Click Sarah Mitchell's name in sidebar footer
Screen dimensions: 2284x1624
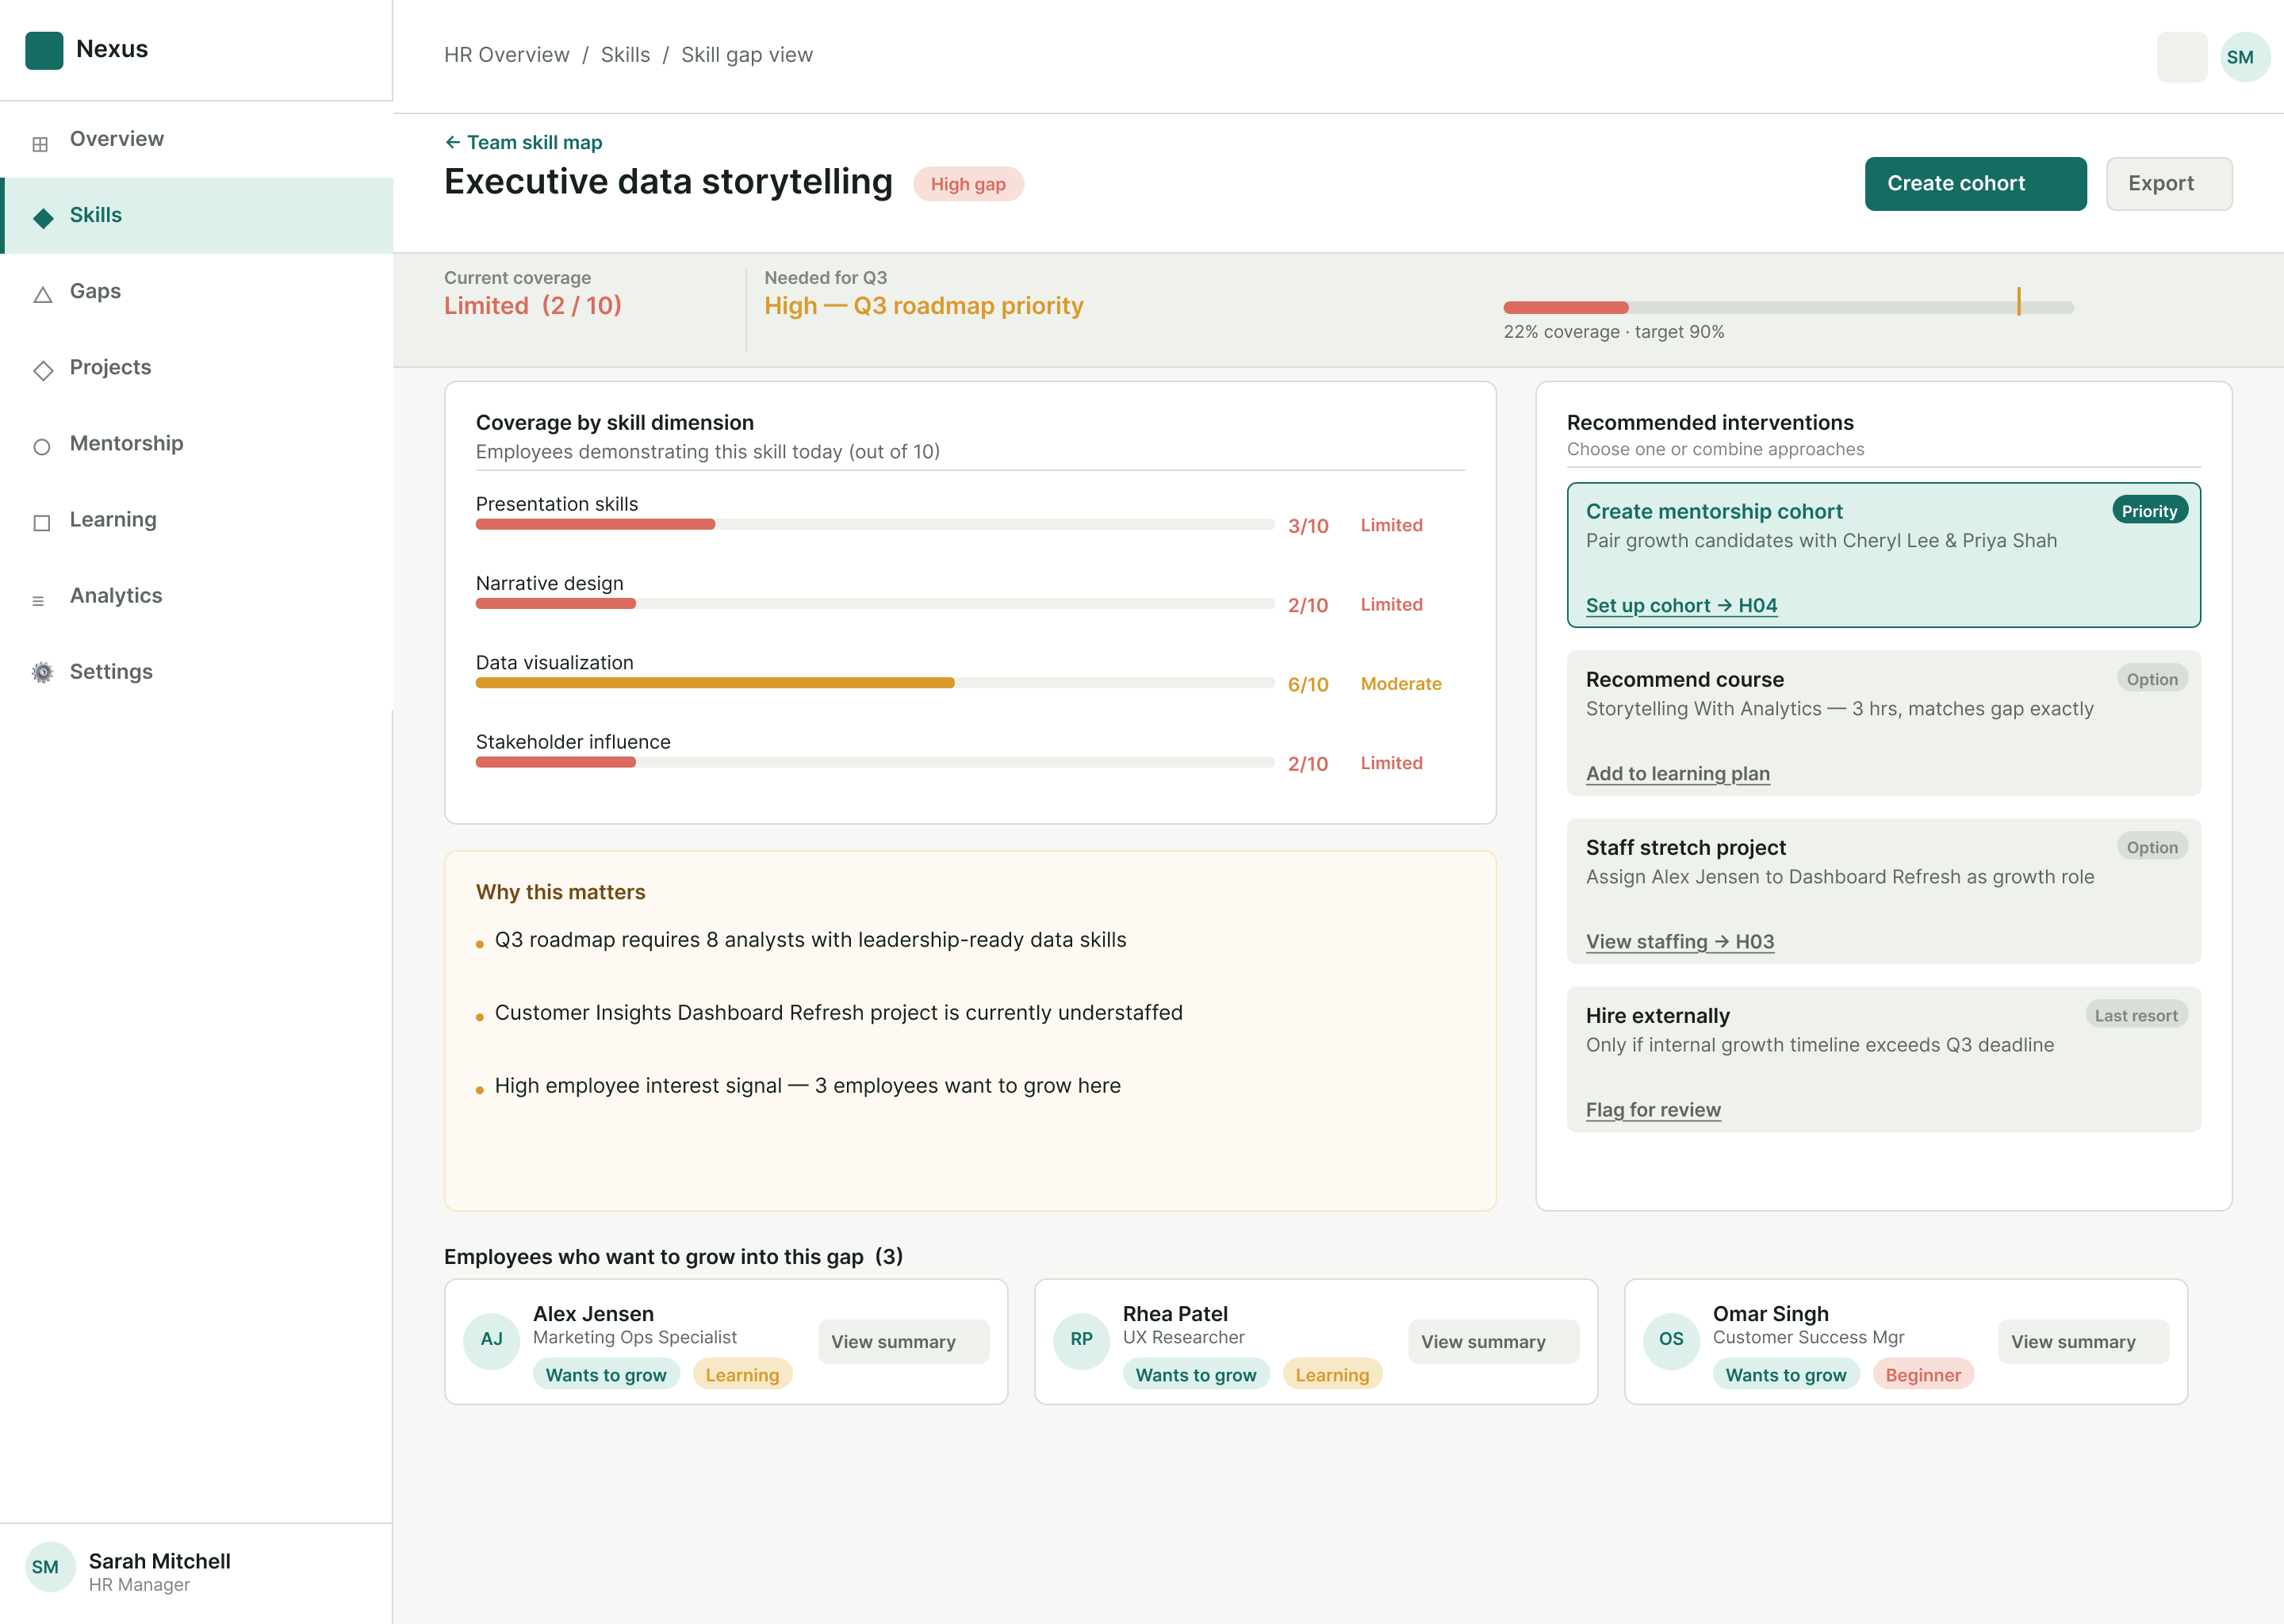(x=159, y=1561)
